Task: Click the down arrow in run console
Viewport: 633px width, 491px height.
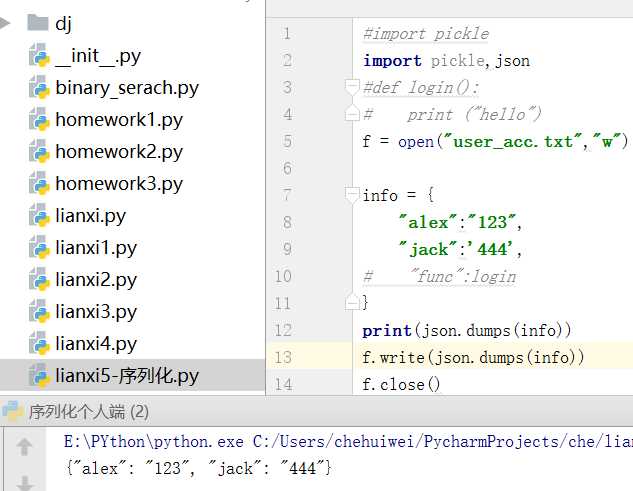Action: [x=25, y=483]
